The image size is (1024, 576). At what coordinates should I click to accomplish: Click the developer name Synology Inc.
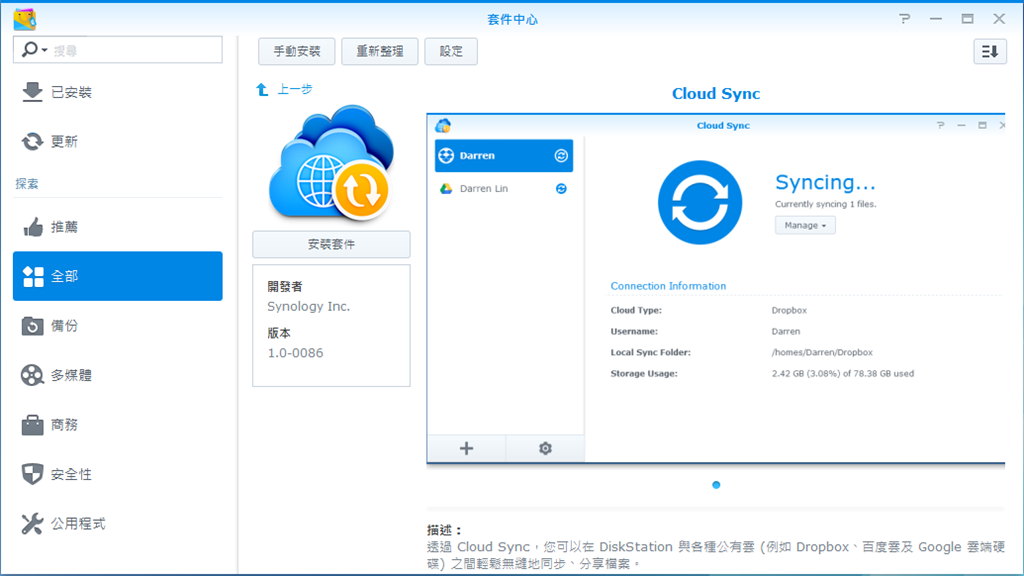pos(308,306)
